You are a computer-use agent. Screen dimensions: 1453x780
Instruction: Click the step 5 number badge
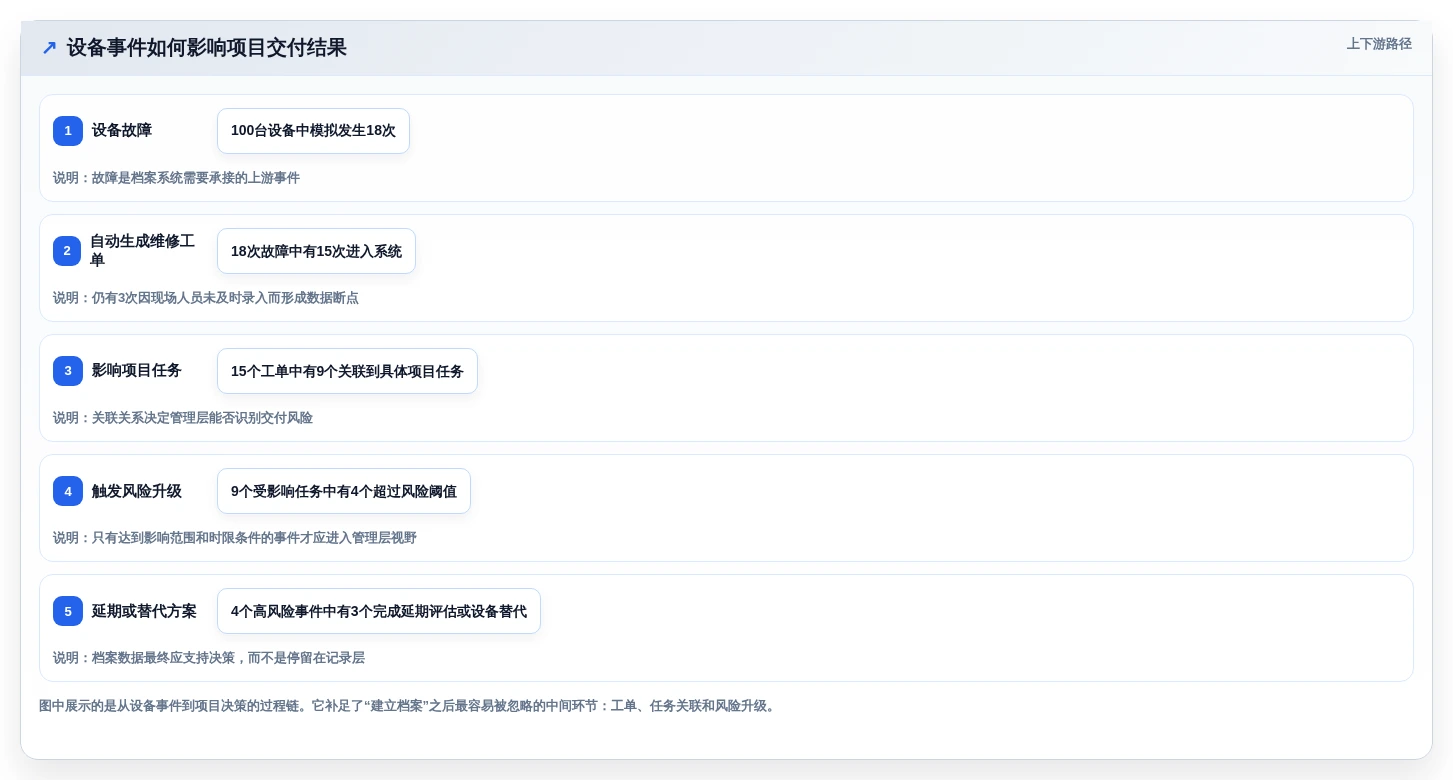(68, 611)
